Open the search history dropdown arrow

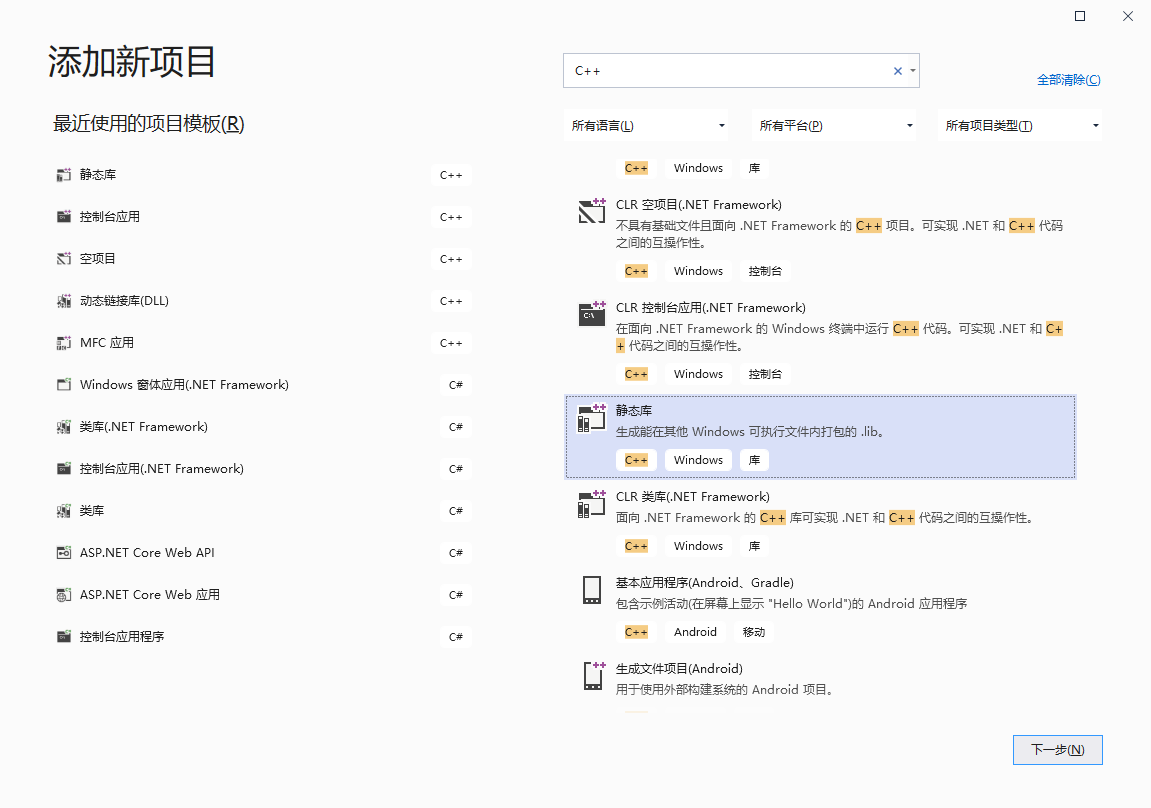coord(912,71)
